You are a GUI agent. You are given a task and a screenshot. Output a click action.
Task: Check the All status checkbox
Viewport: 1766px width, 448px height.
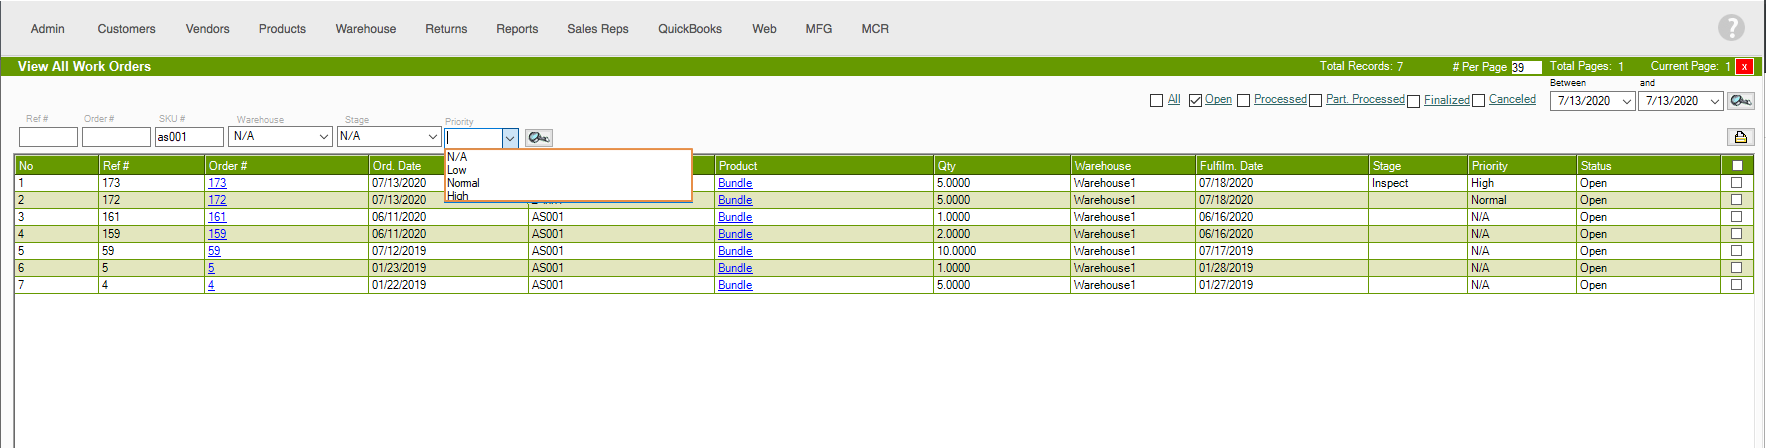click(x=1156, y=100)
